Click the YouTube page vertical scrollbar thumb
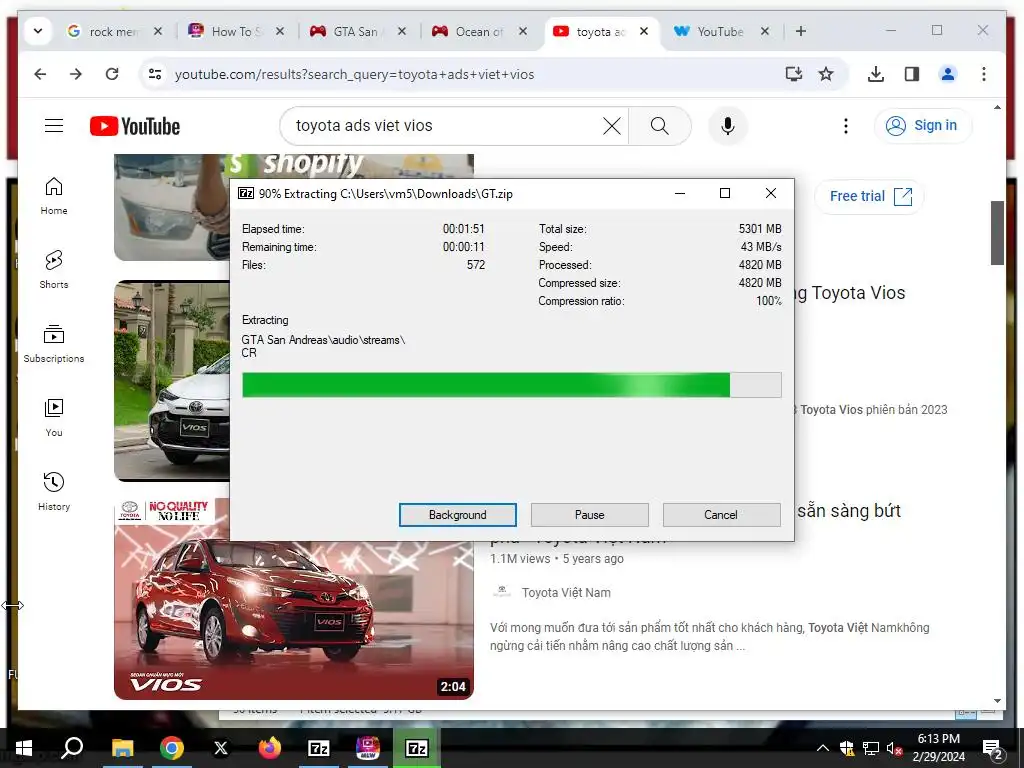This screenshot has width=1024, height=768. (x=997, y=232)
